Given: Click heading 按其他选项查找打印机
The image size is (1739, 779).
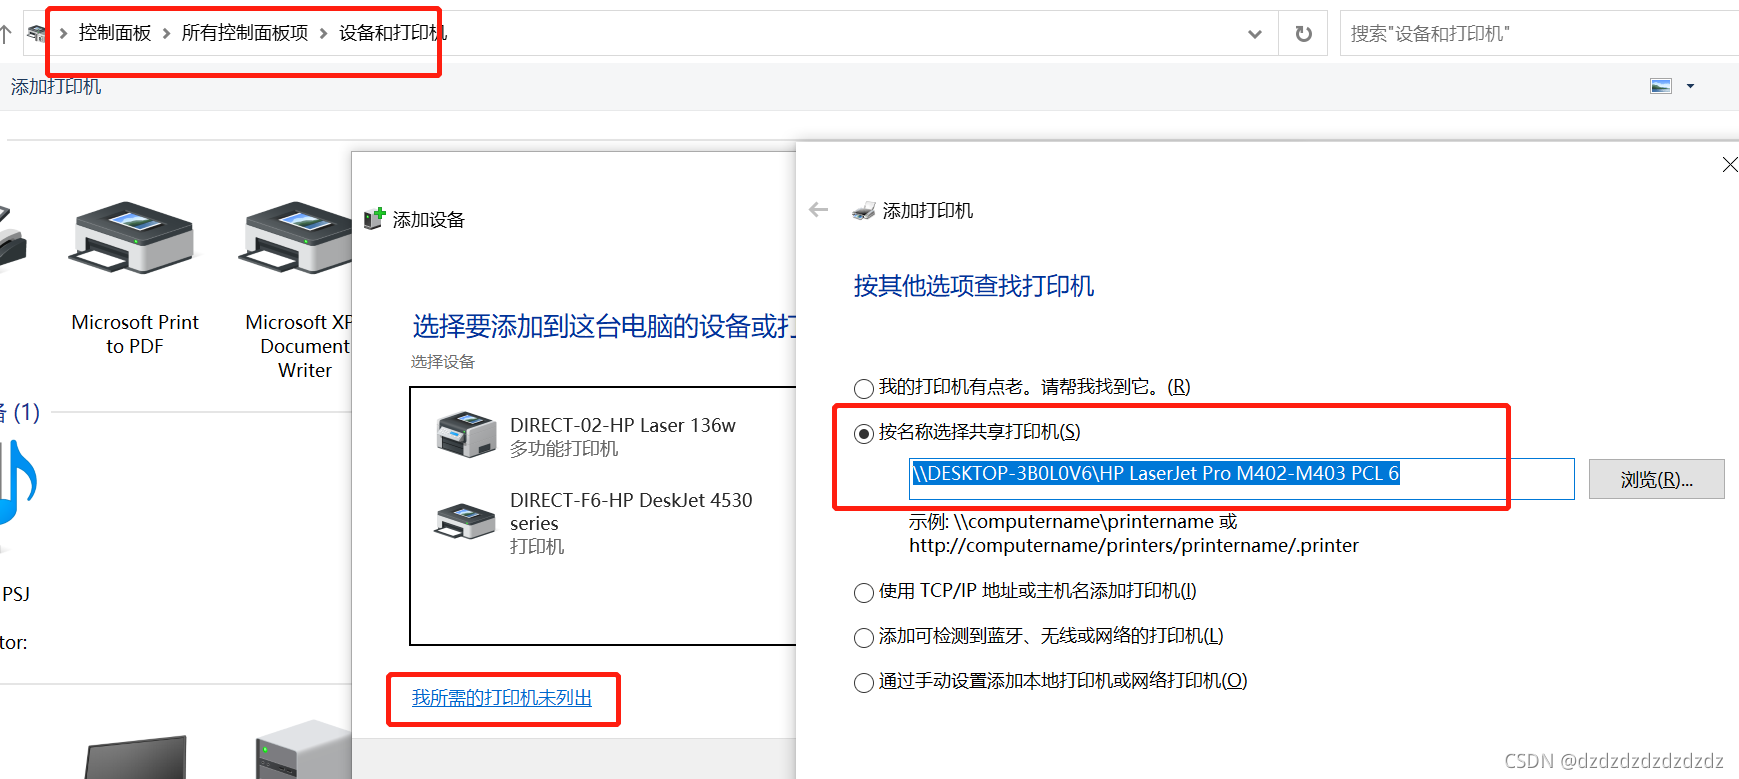Looking at the screenshot, I should click(x=974, y=286).
